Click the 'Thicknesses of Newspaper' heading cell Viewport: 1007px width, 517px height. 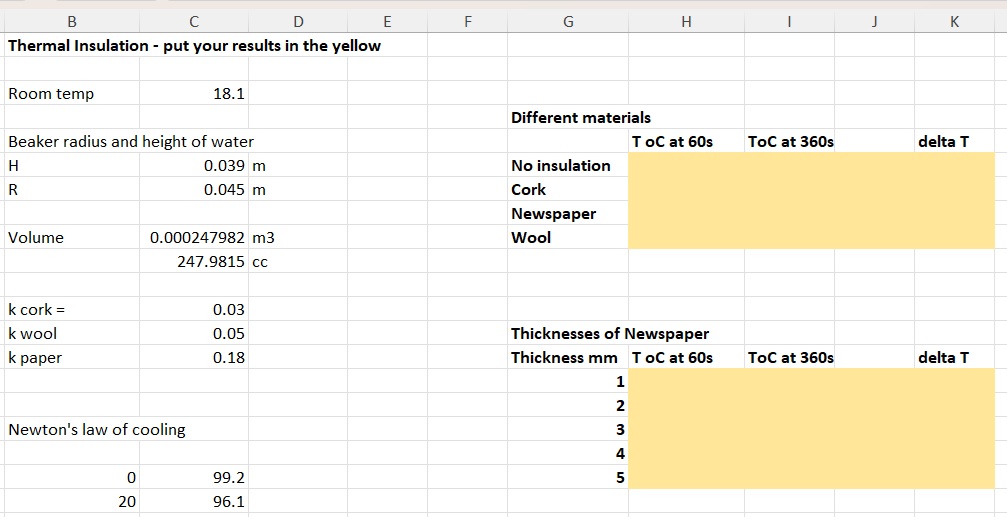pos(568,334)
